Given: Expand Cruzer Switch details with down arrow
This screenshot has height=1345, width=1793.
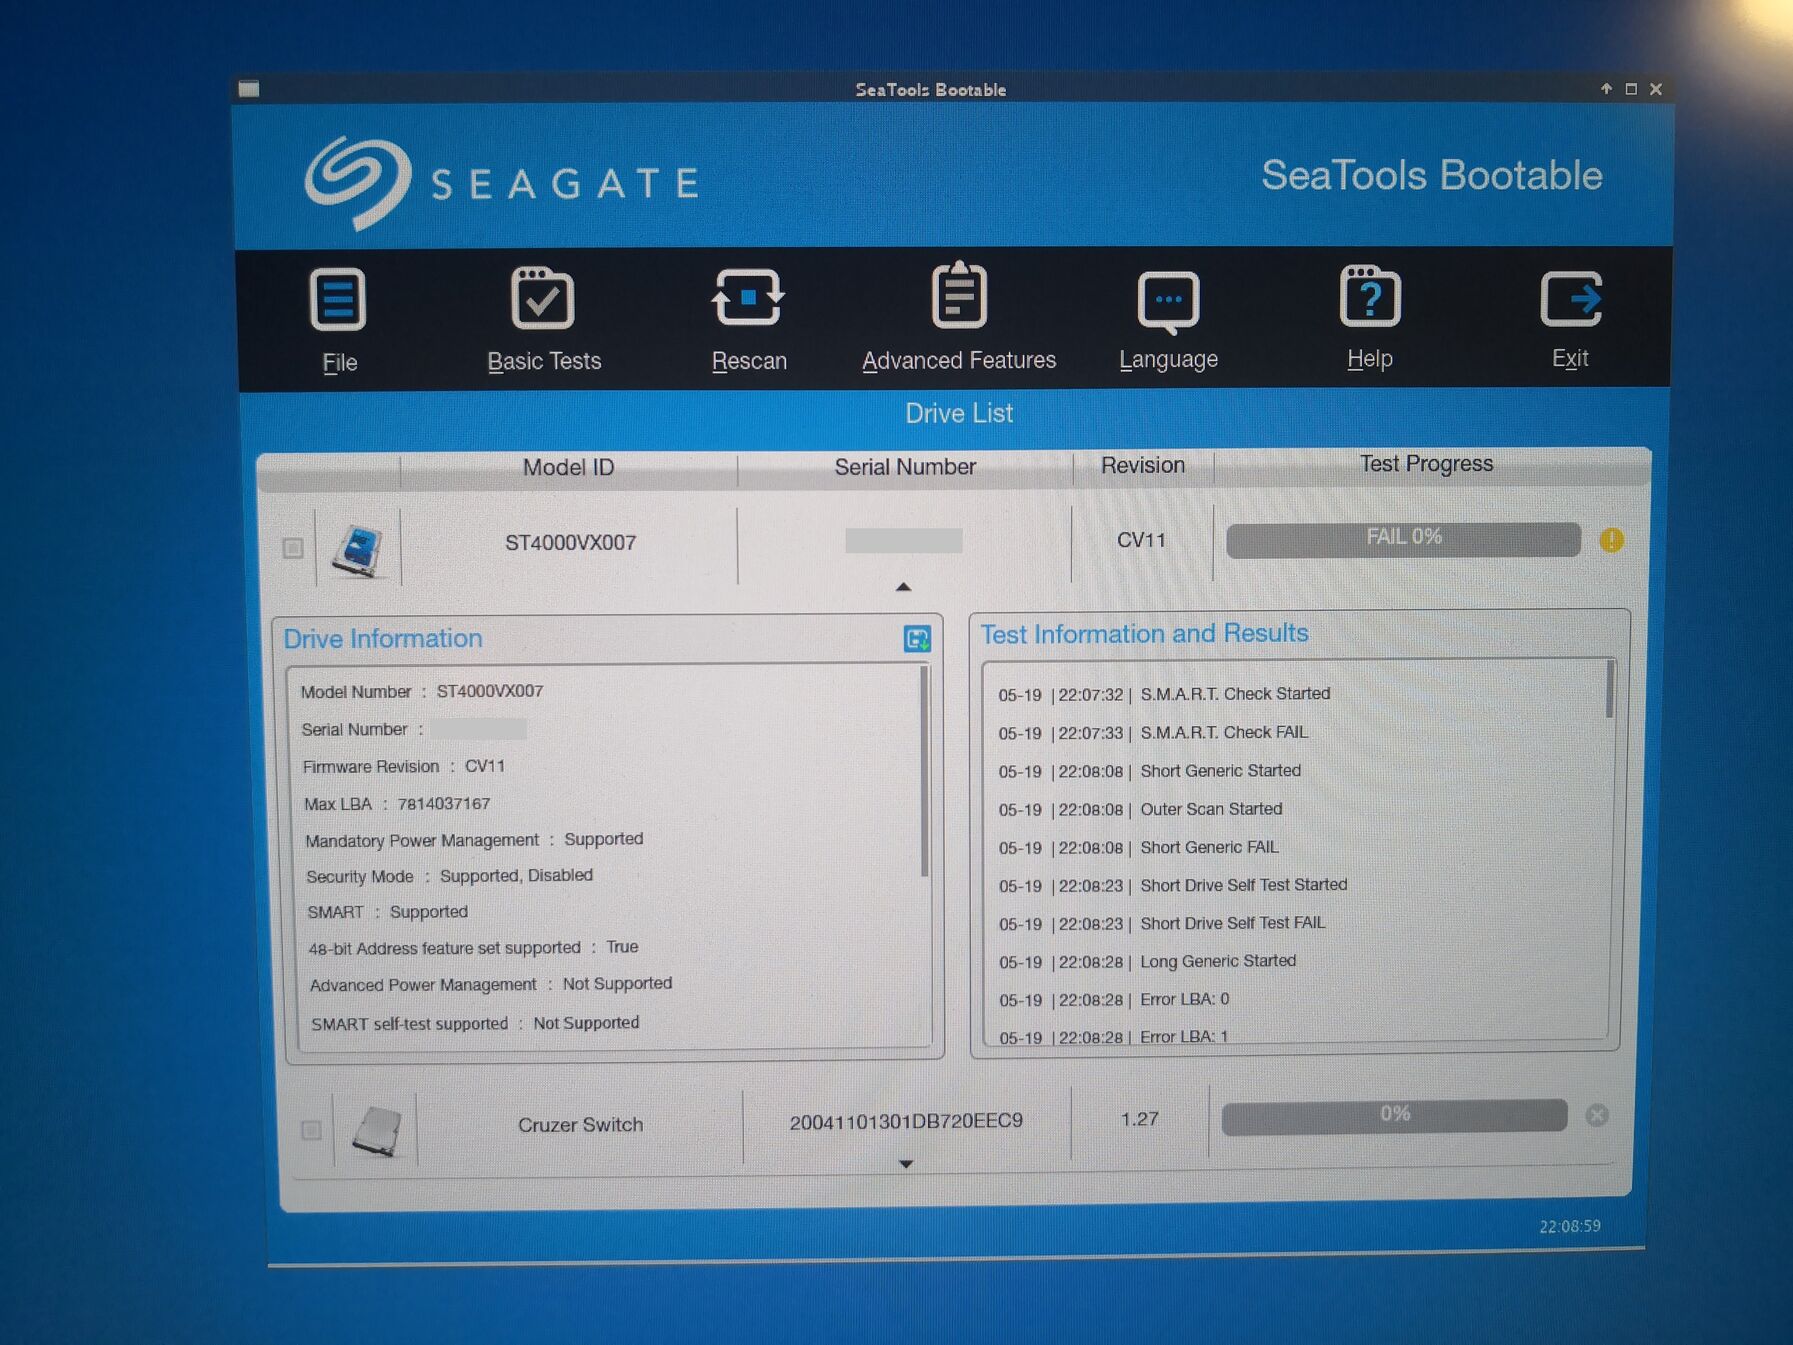Looking at the screenshot, I should (906, 1164).
